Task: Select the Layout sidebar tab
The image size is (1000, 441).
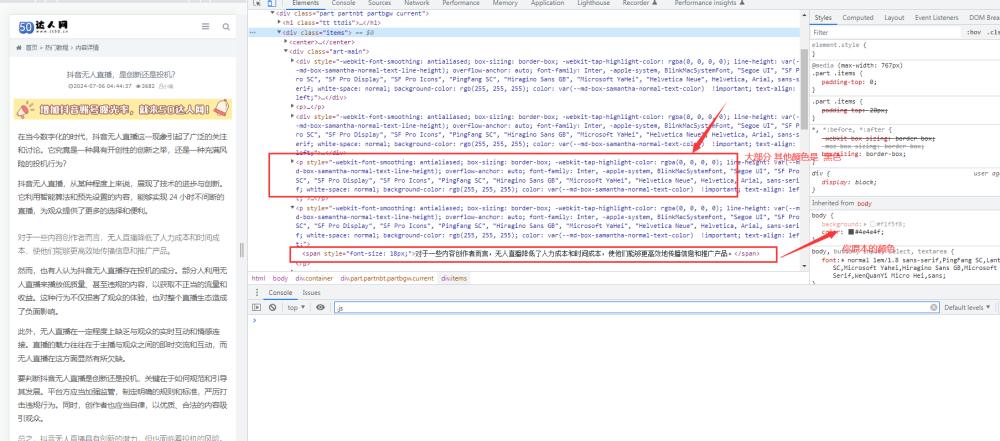Action: 894,17
